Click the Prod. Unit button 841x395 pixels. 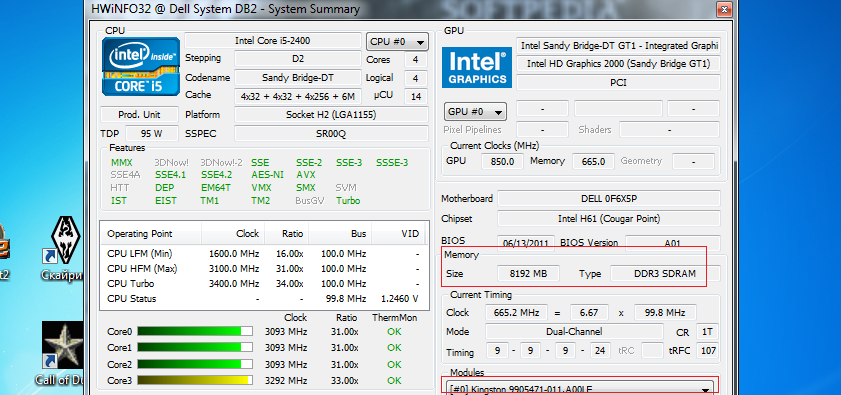point(139,114)
